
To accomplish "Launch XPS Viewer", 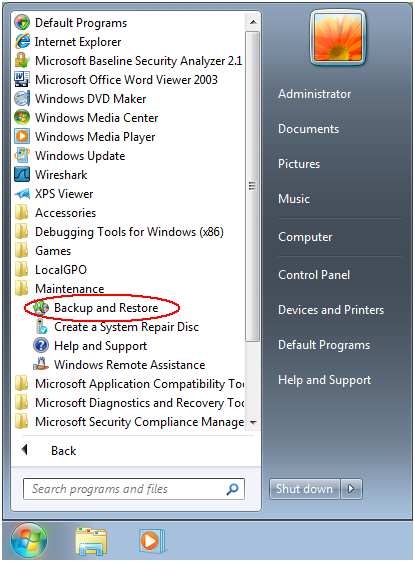I will [64, 194].
